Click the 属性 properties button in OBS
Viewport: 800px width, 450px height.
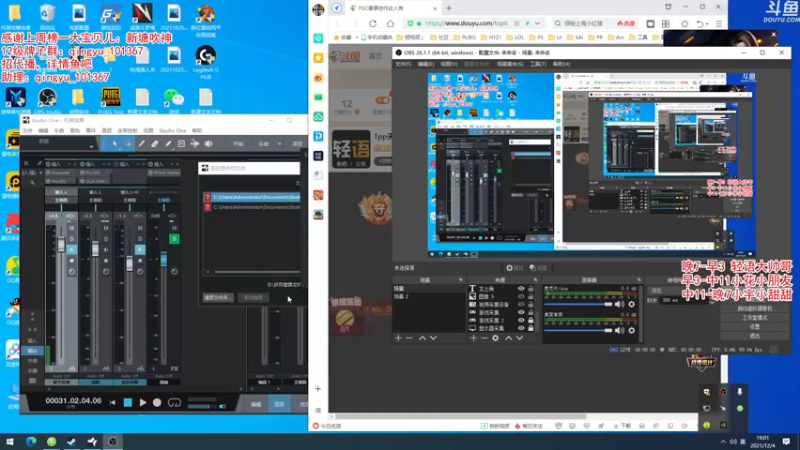[x=515, y=268]
